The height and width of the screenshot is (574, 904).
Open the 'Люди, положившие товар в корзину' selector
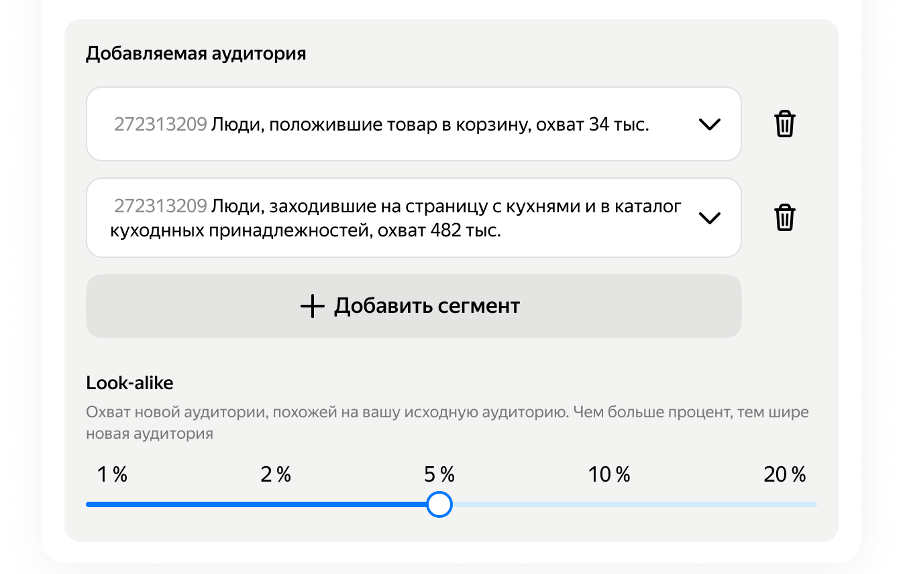coord(400,125)
